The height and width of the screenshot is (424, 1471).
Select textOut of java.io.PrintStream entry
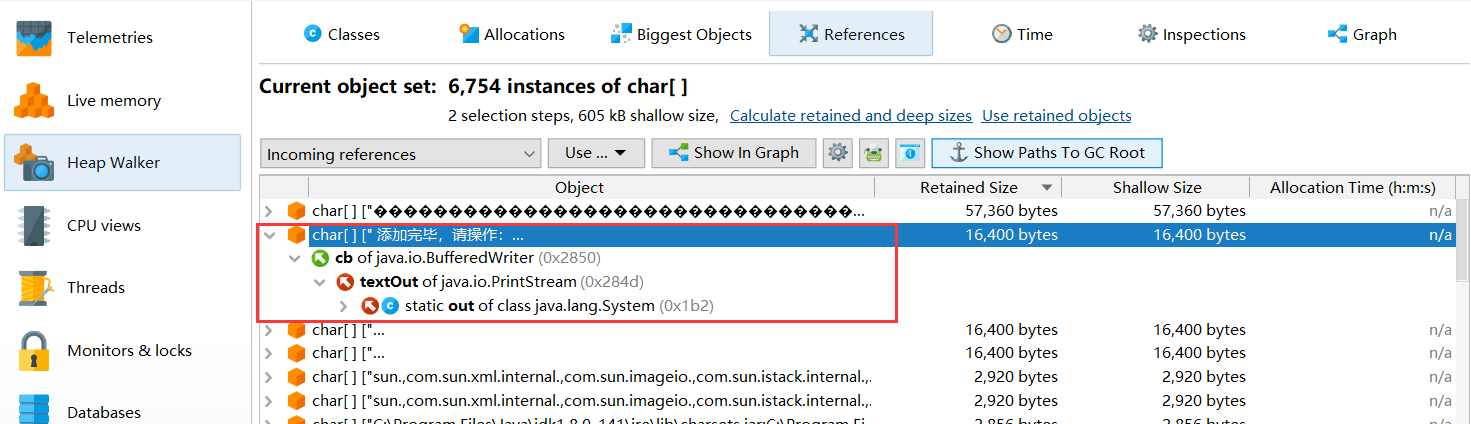coord(502,282)
